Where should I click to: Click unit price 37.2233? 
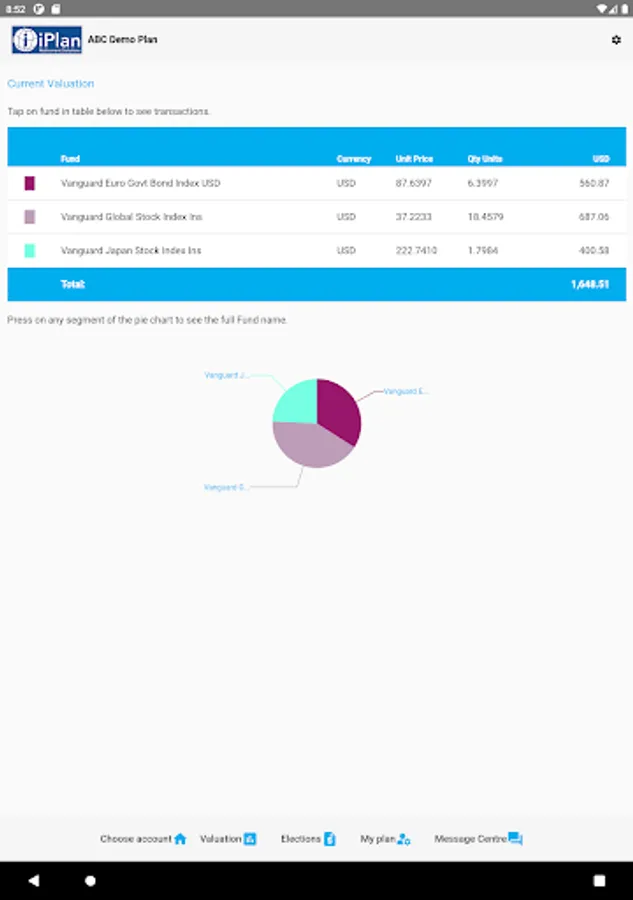[413, 216]
